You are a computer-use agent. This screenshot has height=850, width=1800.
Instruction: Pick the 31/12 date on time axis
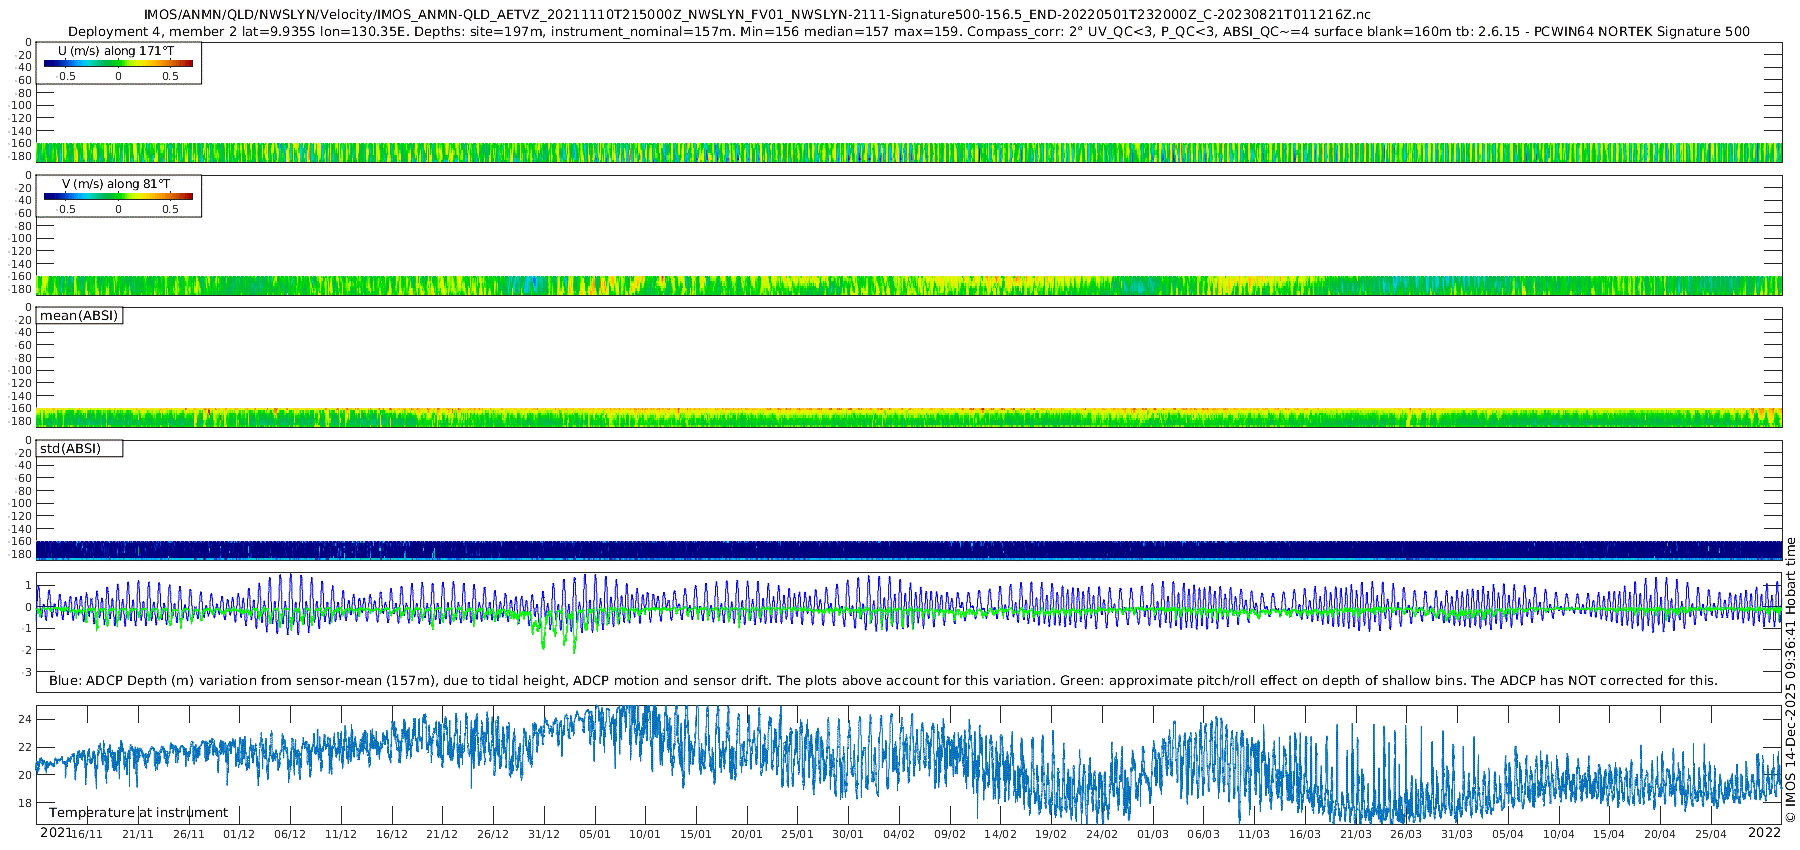pyautogui.click(x=544, y=835)
